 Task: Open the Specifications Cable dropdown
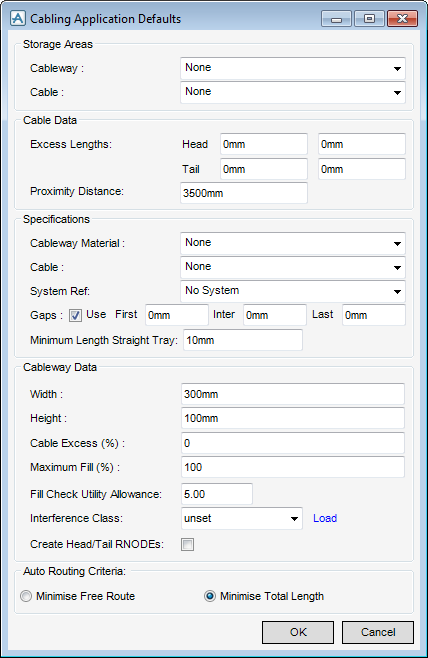point(293,267)
